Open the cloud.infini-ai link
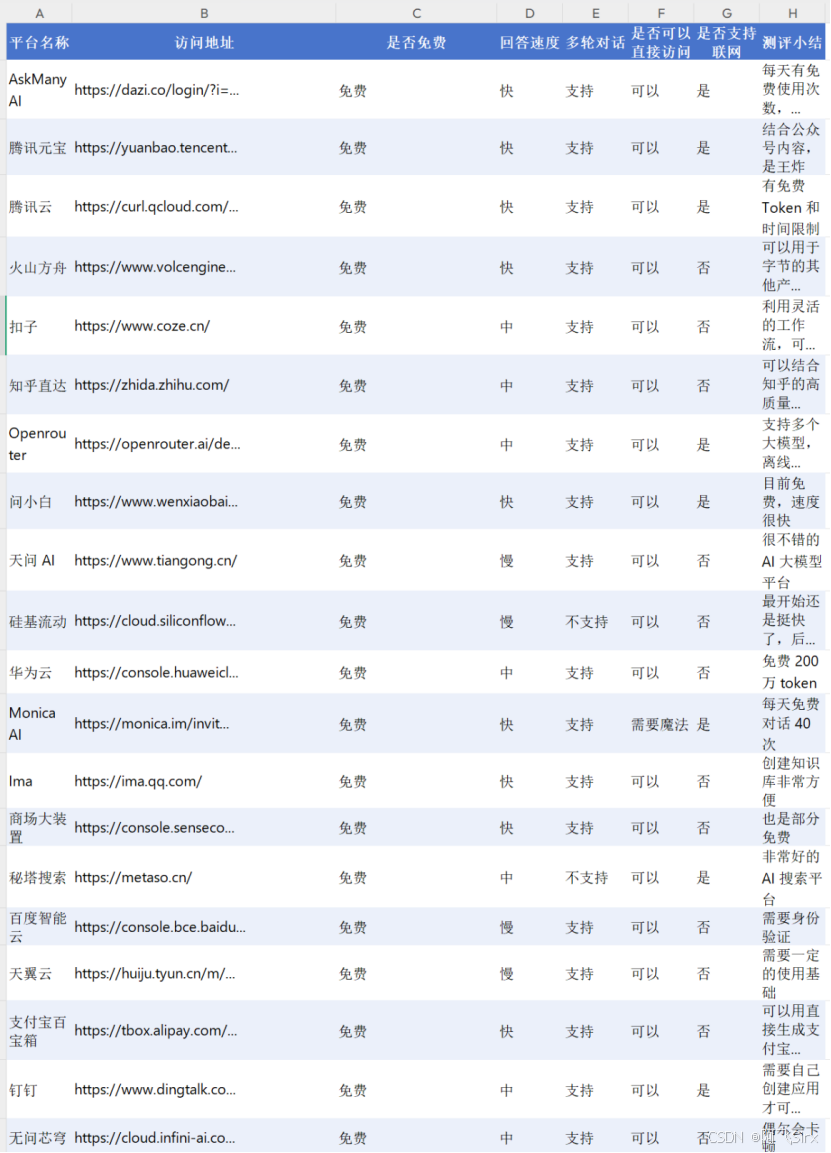Viewport: 831px width, 1153px height. [x=155, y=1138]
